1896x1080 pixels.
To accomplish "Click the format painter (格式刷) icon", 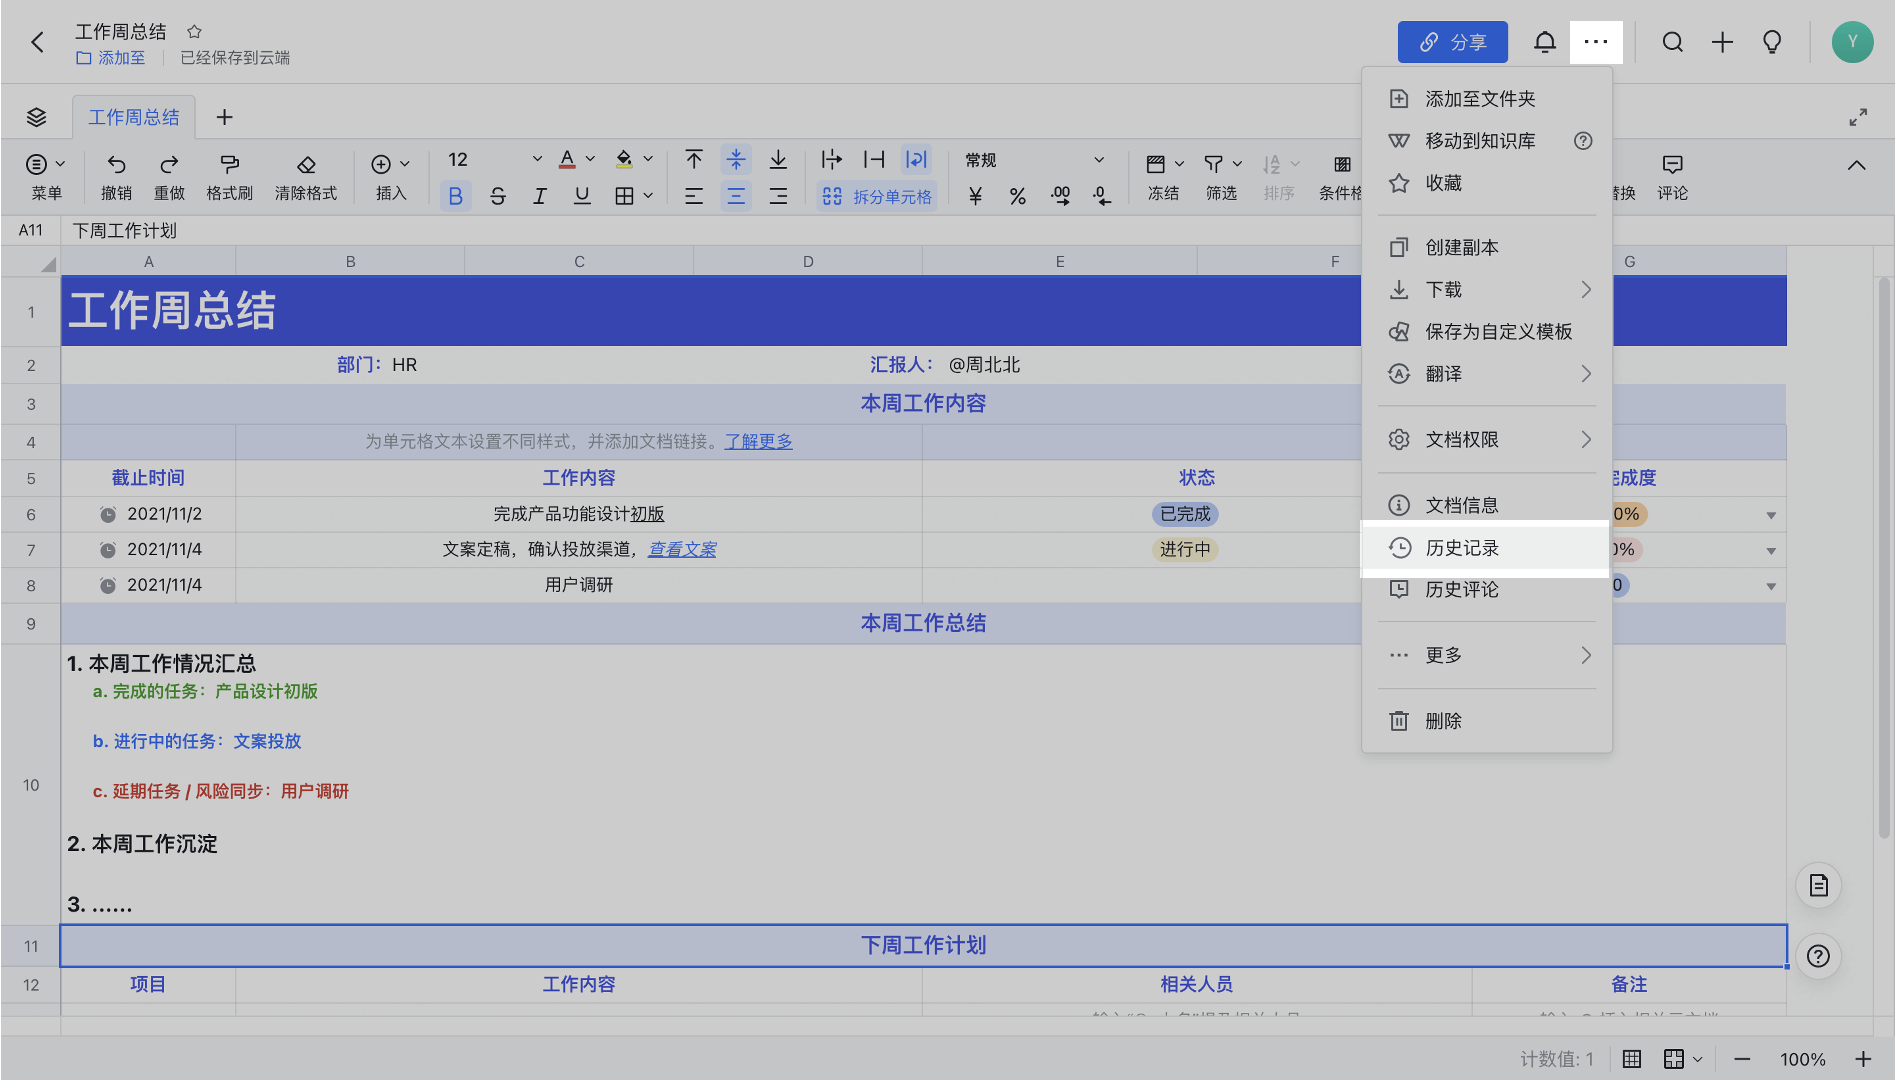I will (x=229, y=164).
